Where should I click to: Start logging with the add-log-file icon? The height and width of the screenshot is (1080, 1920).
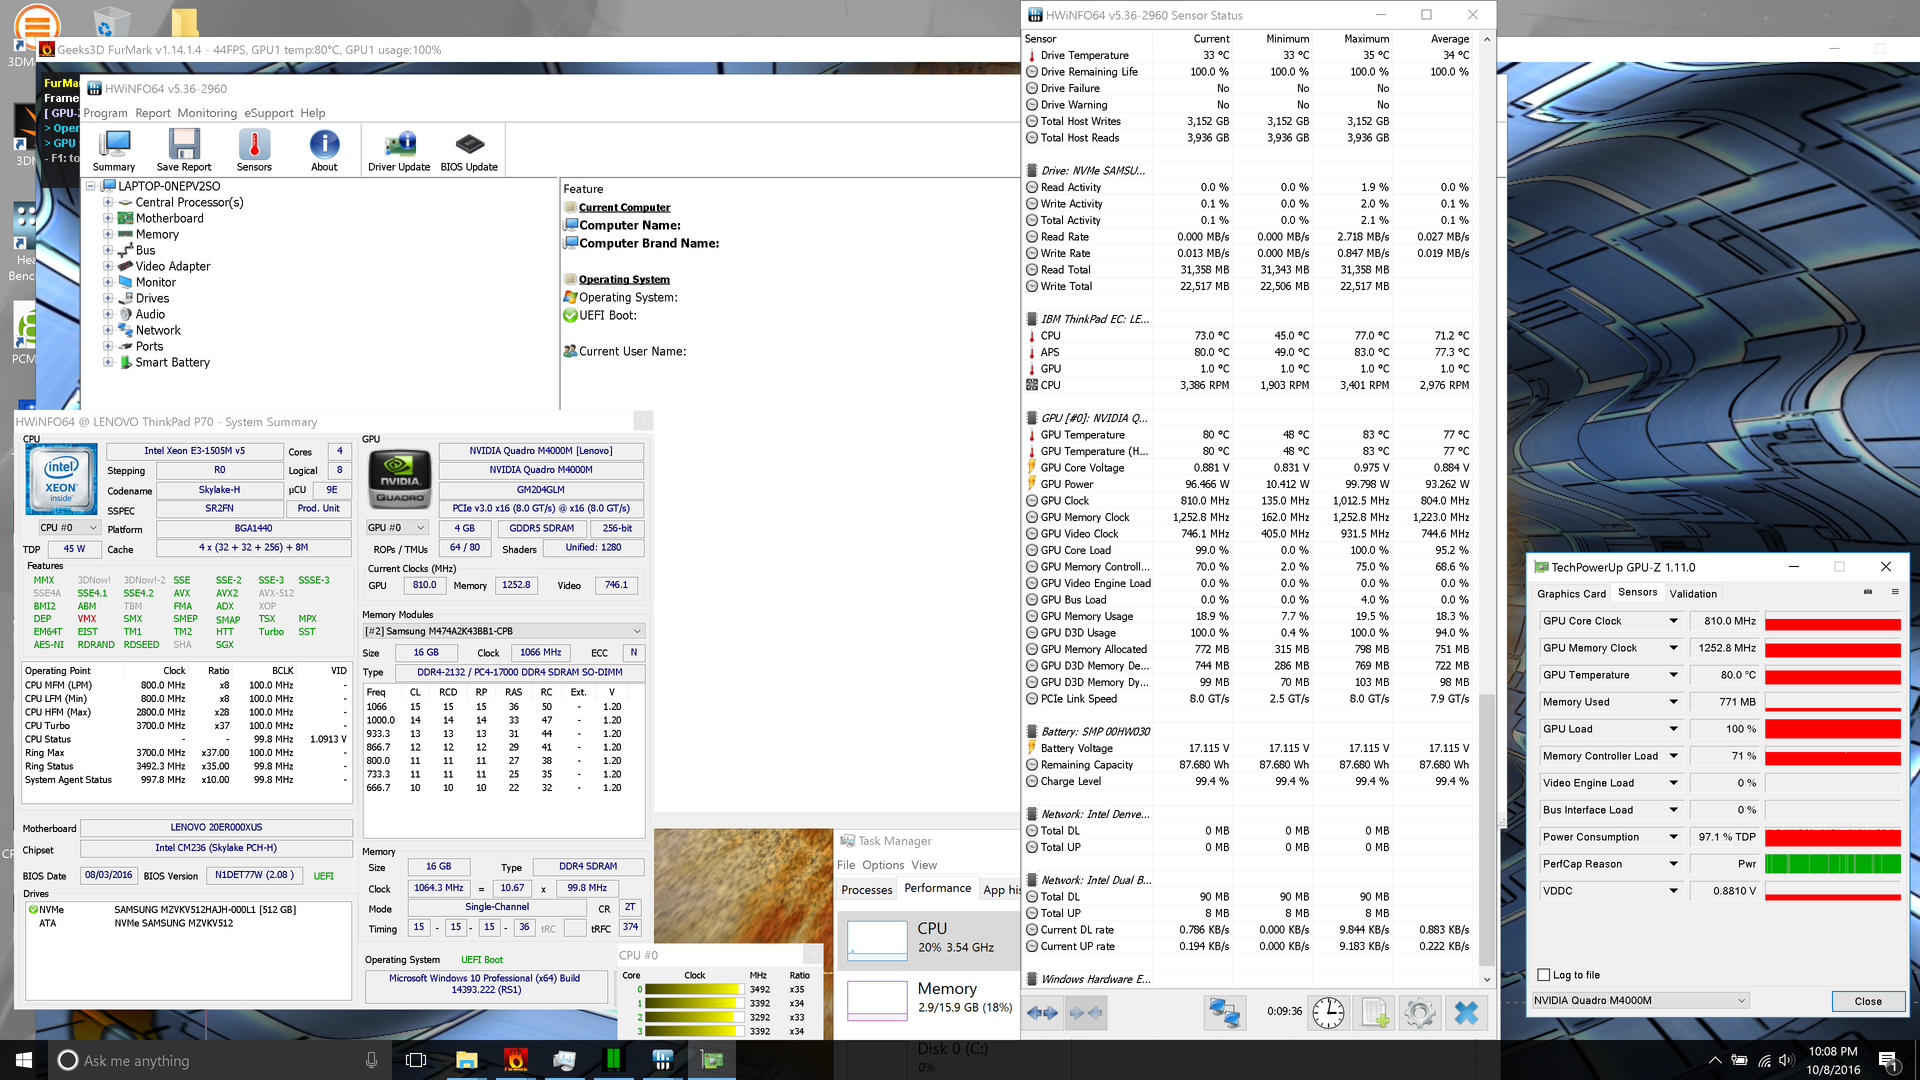point(1375,1013)
